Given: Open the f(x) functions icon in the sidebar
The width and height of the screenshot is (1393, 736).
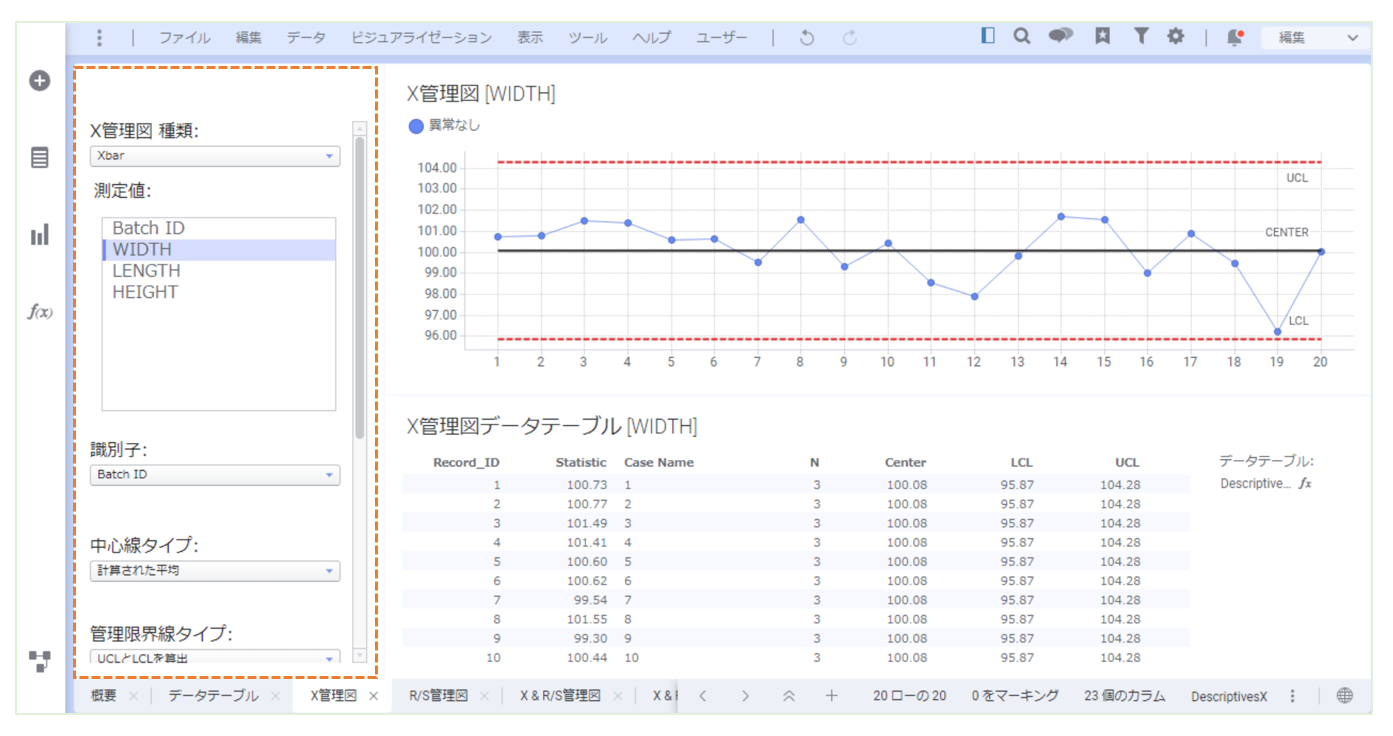Looking at the screenshot, I should [x=40, y=312].
